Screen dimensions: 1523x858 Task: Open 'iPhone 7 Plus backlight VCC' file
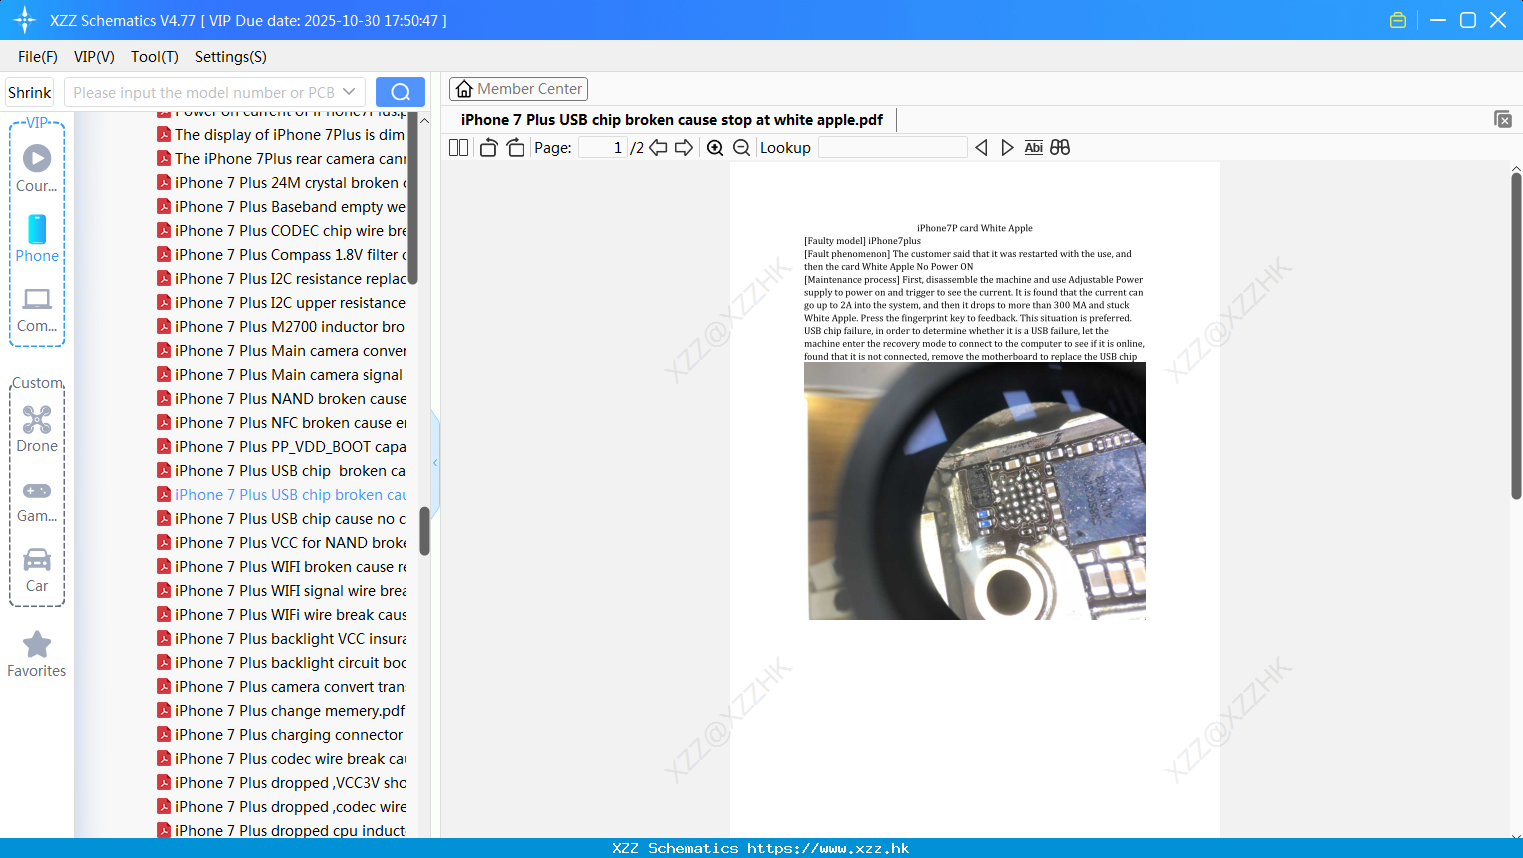281,639
